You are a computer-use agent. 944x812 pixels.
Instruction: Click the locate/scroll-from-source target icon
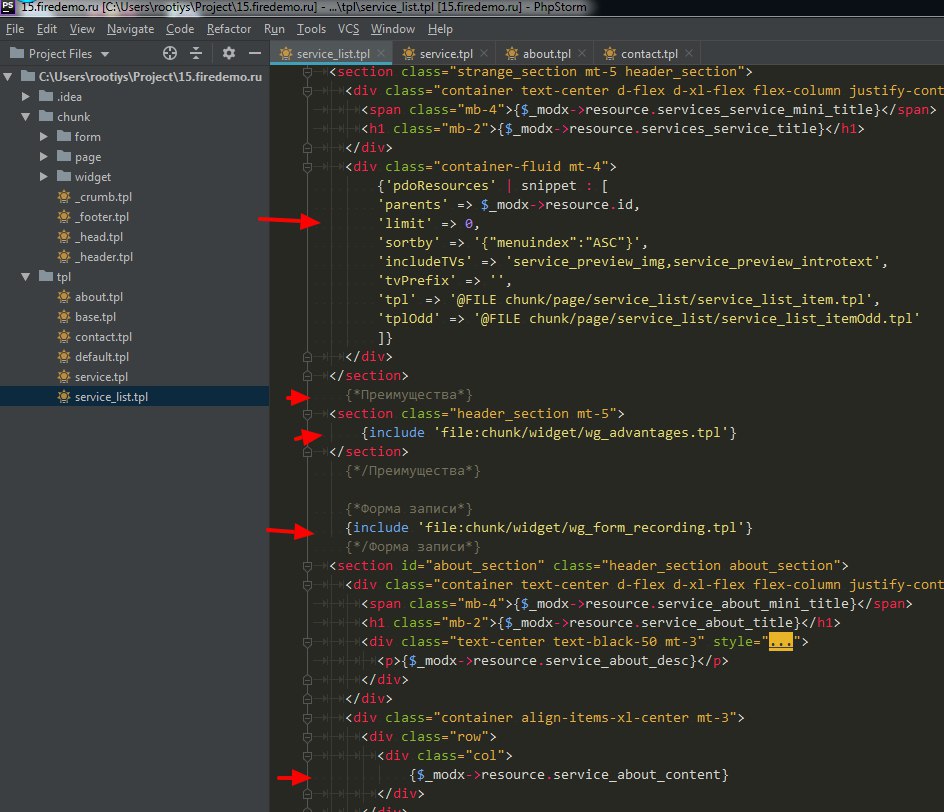click(170, 53)
